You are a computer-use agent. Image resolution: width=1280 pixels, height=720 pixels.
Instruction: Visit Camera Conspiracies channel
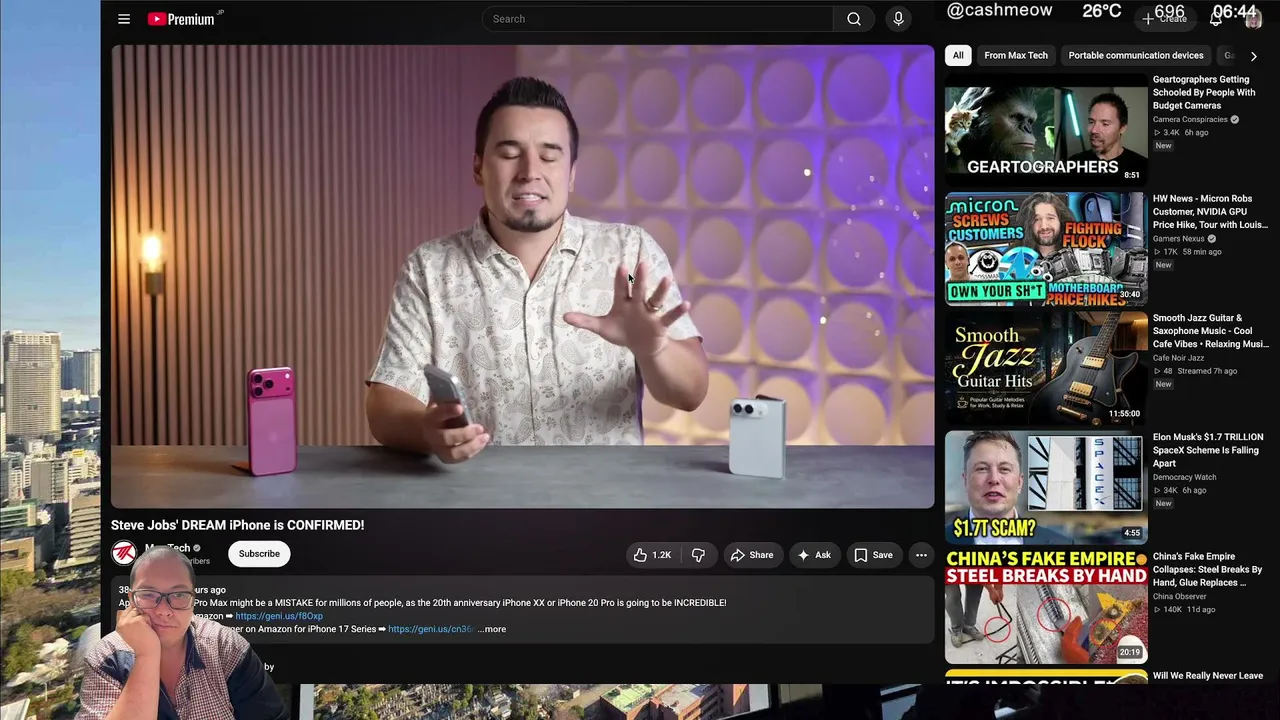tap(1190, 120)
